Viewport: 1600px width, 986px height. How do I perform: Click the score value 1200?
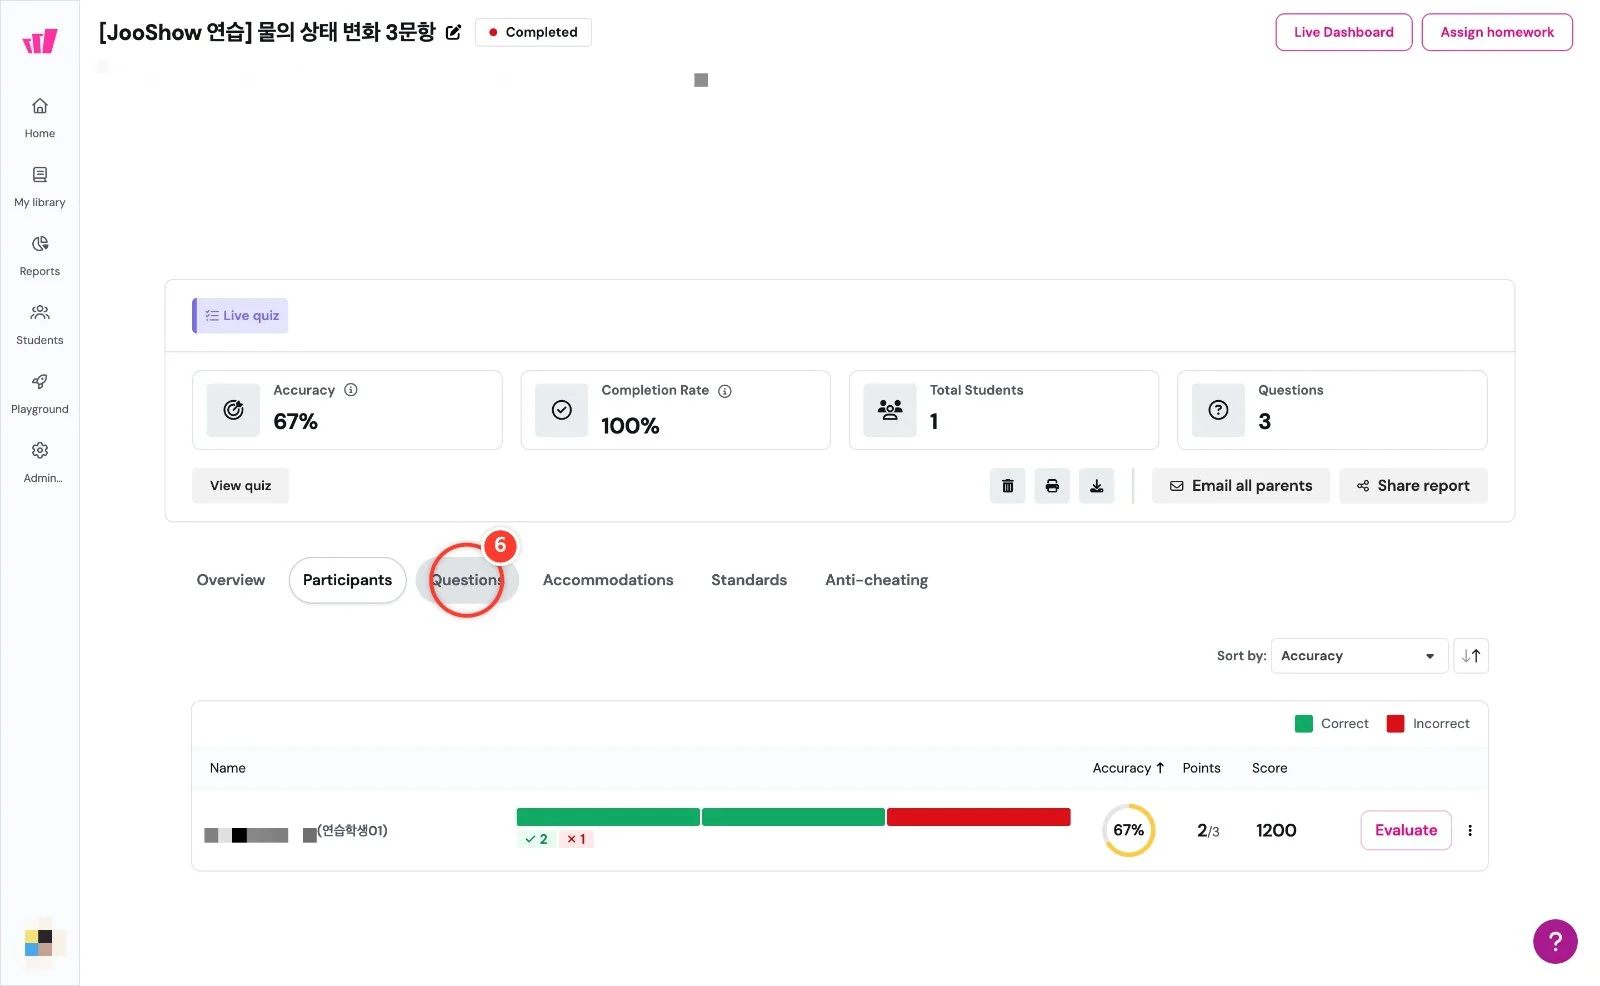pos(1276,830)
